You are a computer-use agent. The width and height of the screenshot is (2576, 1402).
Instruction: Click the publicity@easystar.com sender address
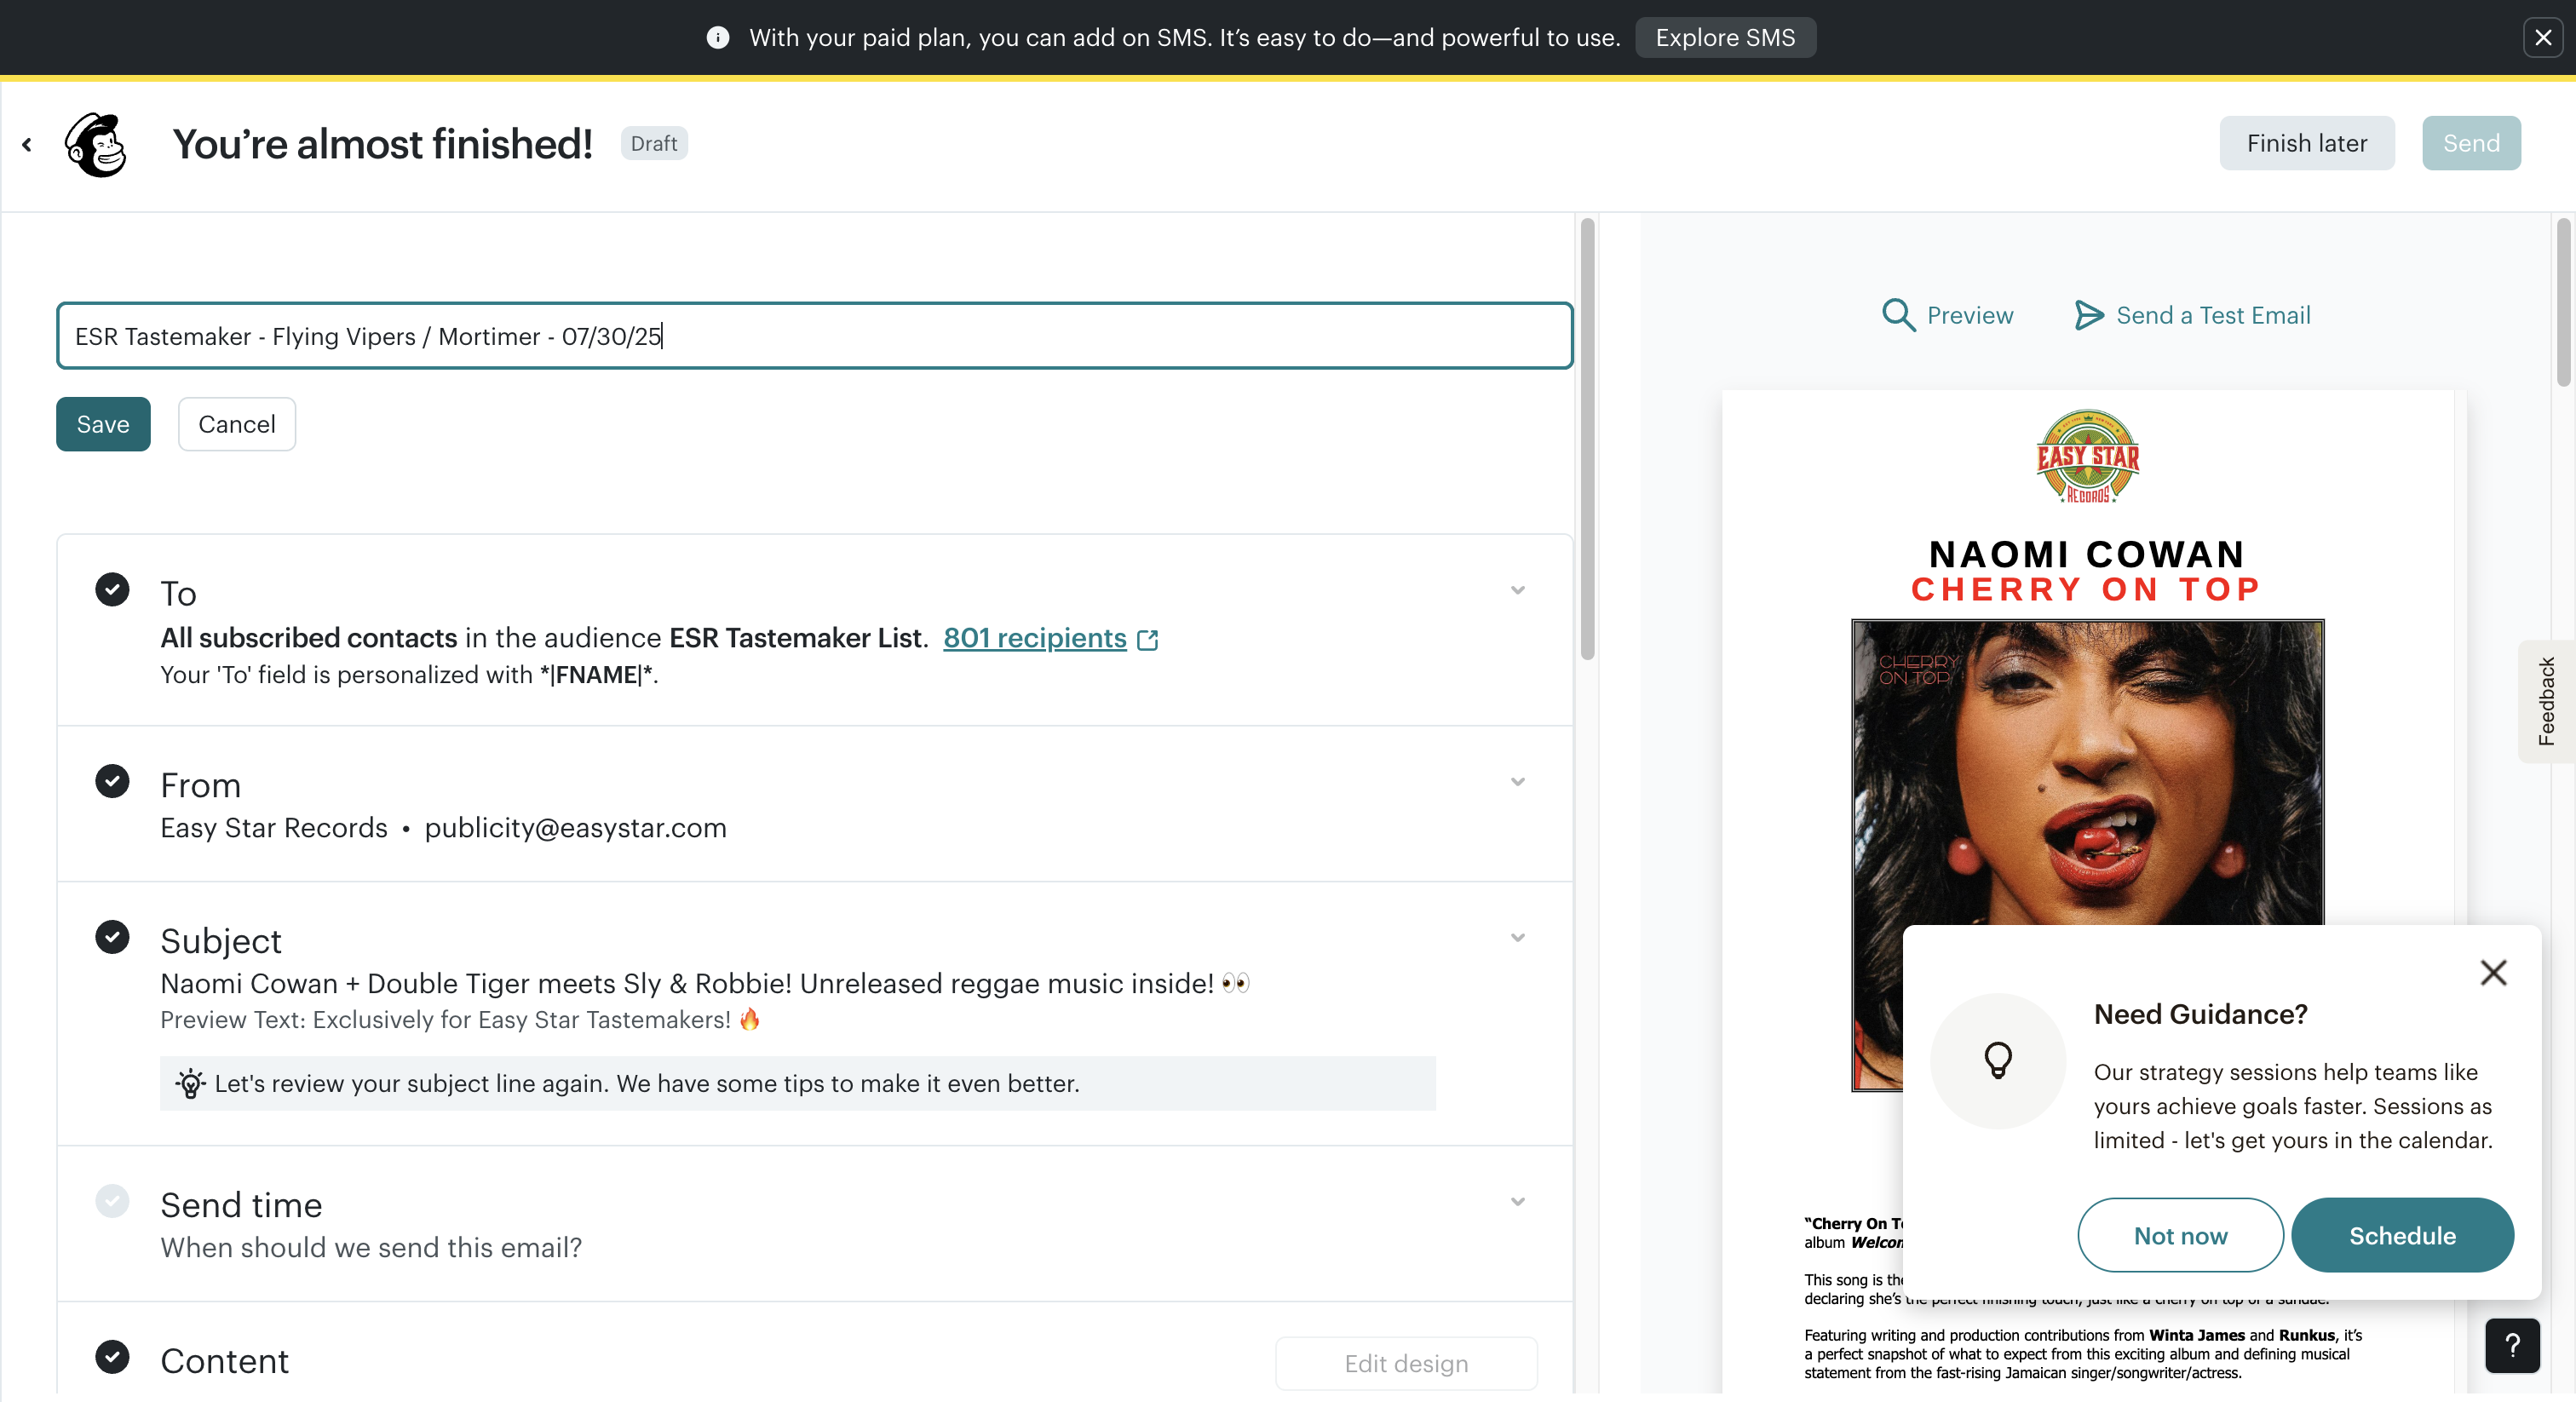pos(575,828)
